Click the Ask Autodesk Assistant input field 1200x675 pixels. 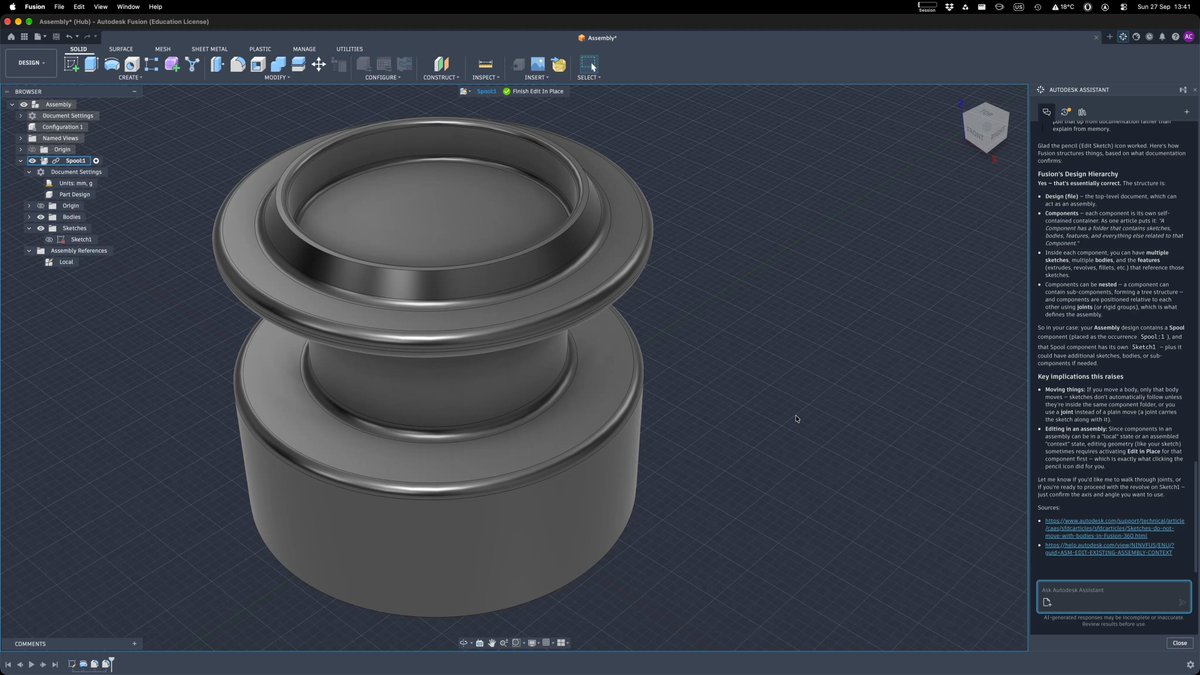coord(1114,596)
